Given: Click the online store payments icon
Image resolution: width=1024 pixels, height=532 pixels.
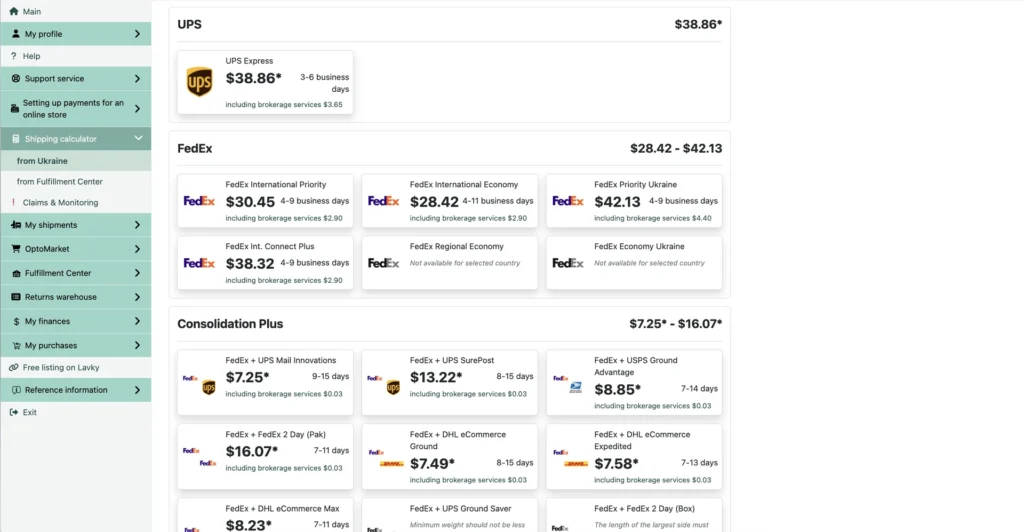Looking at the screenshot, I should click(x=14, y=108).
